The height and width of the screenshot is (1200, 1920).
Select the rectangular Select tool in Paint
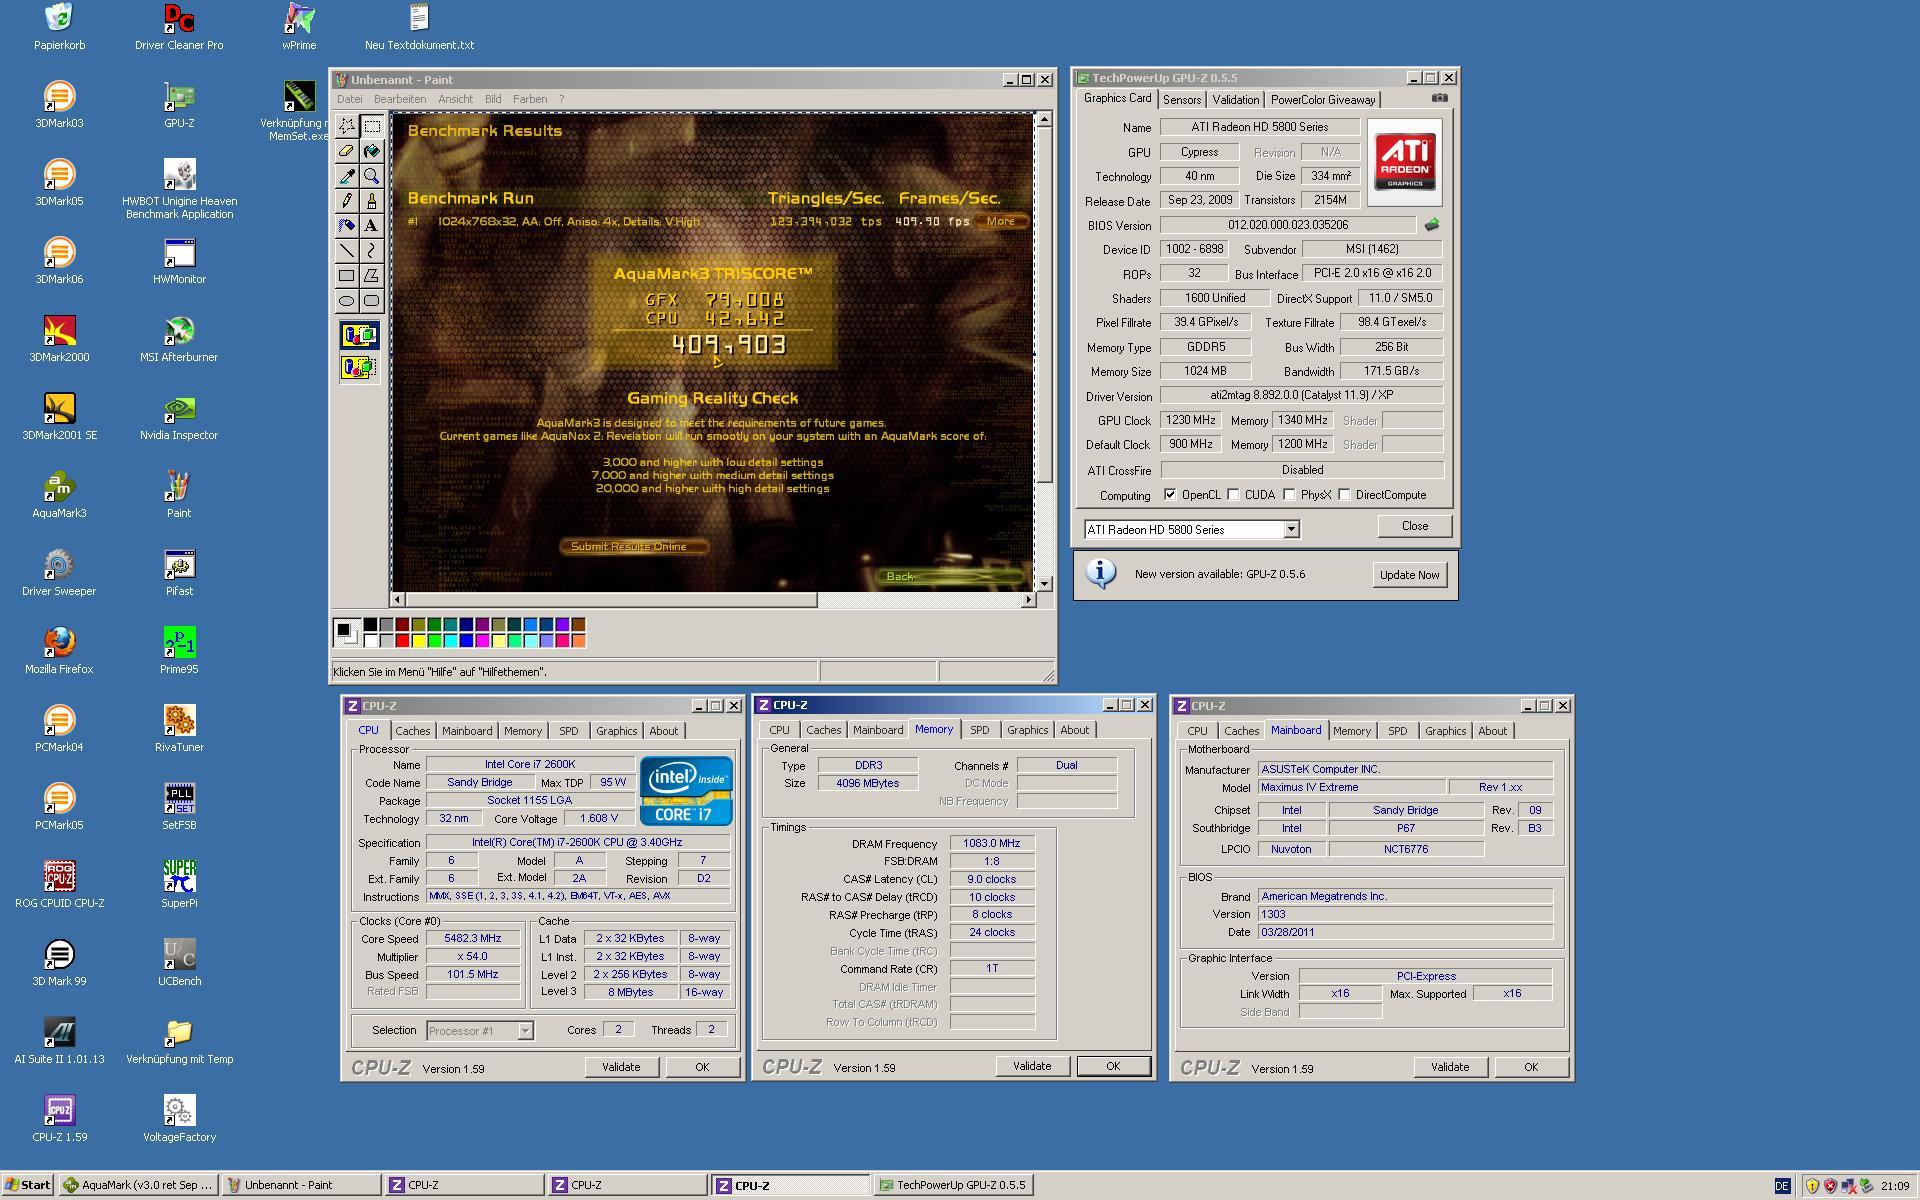pos(372,126)
